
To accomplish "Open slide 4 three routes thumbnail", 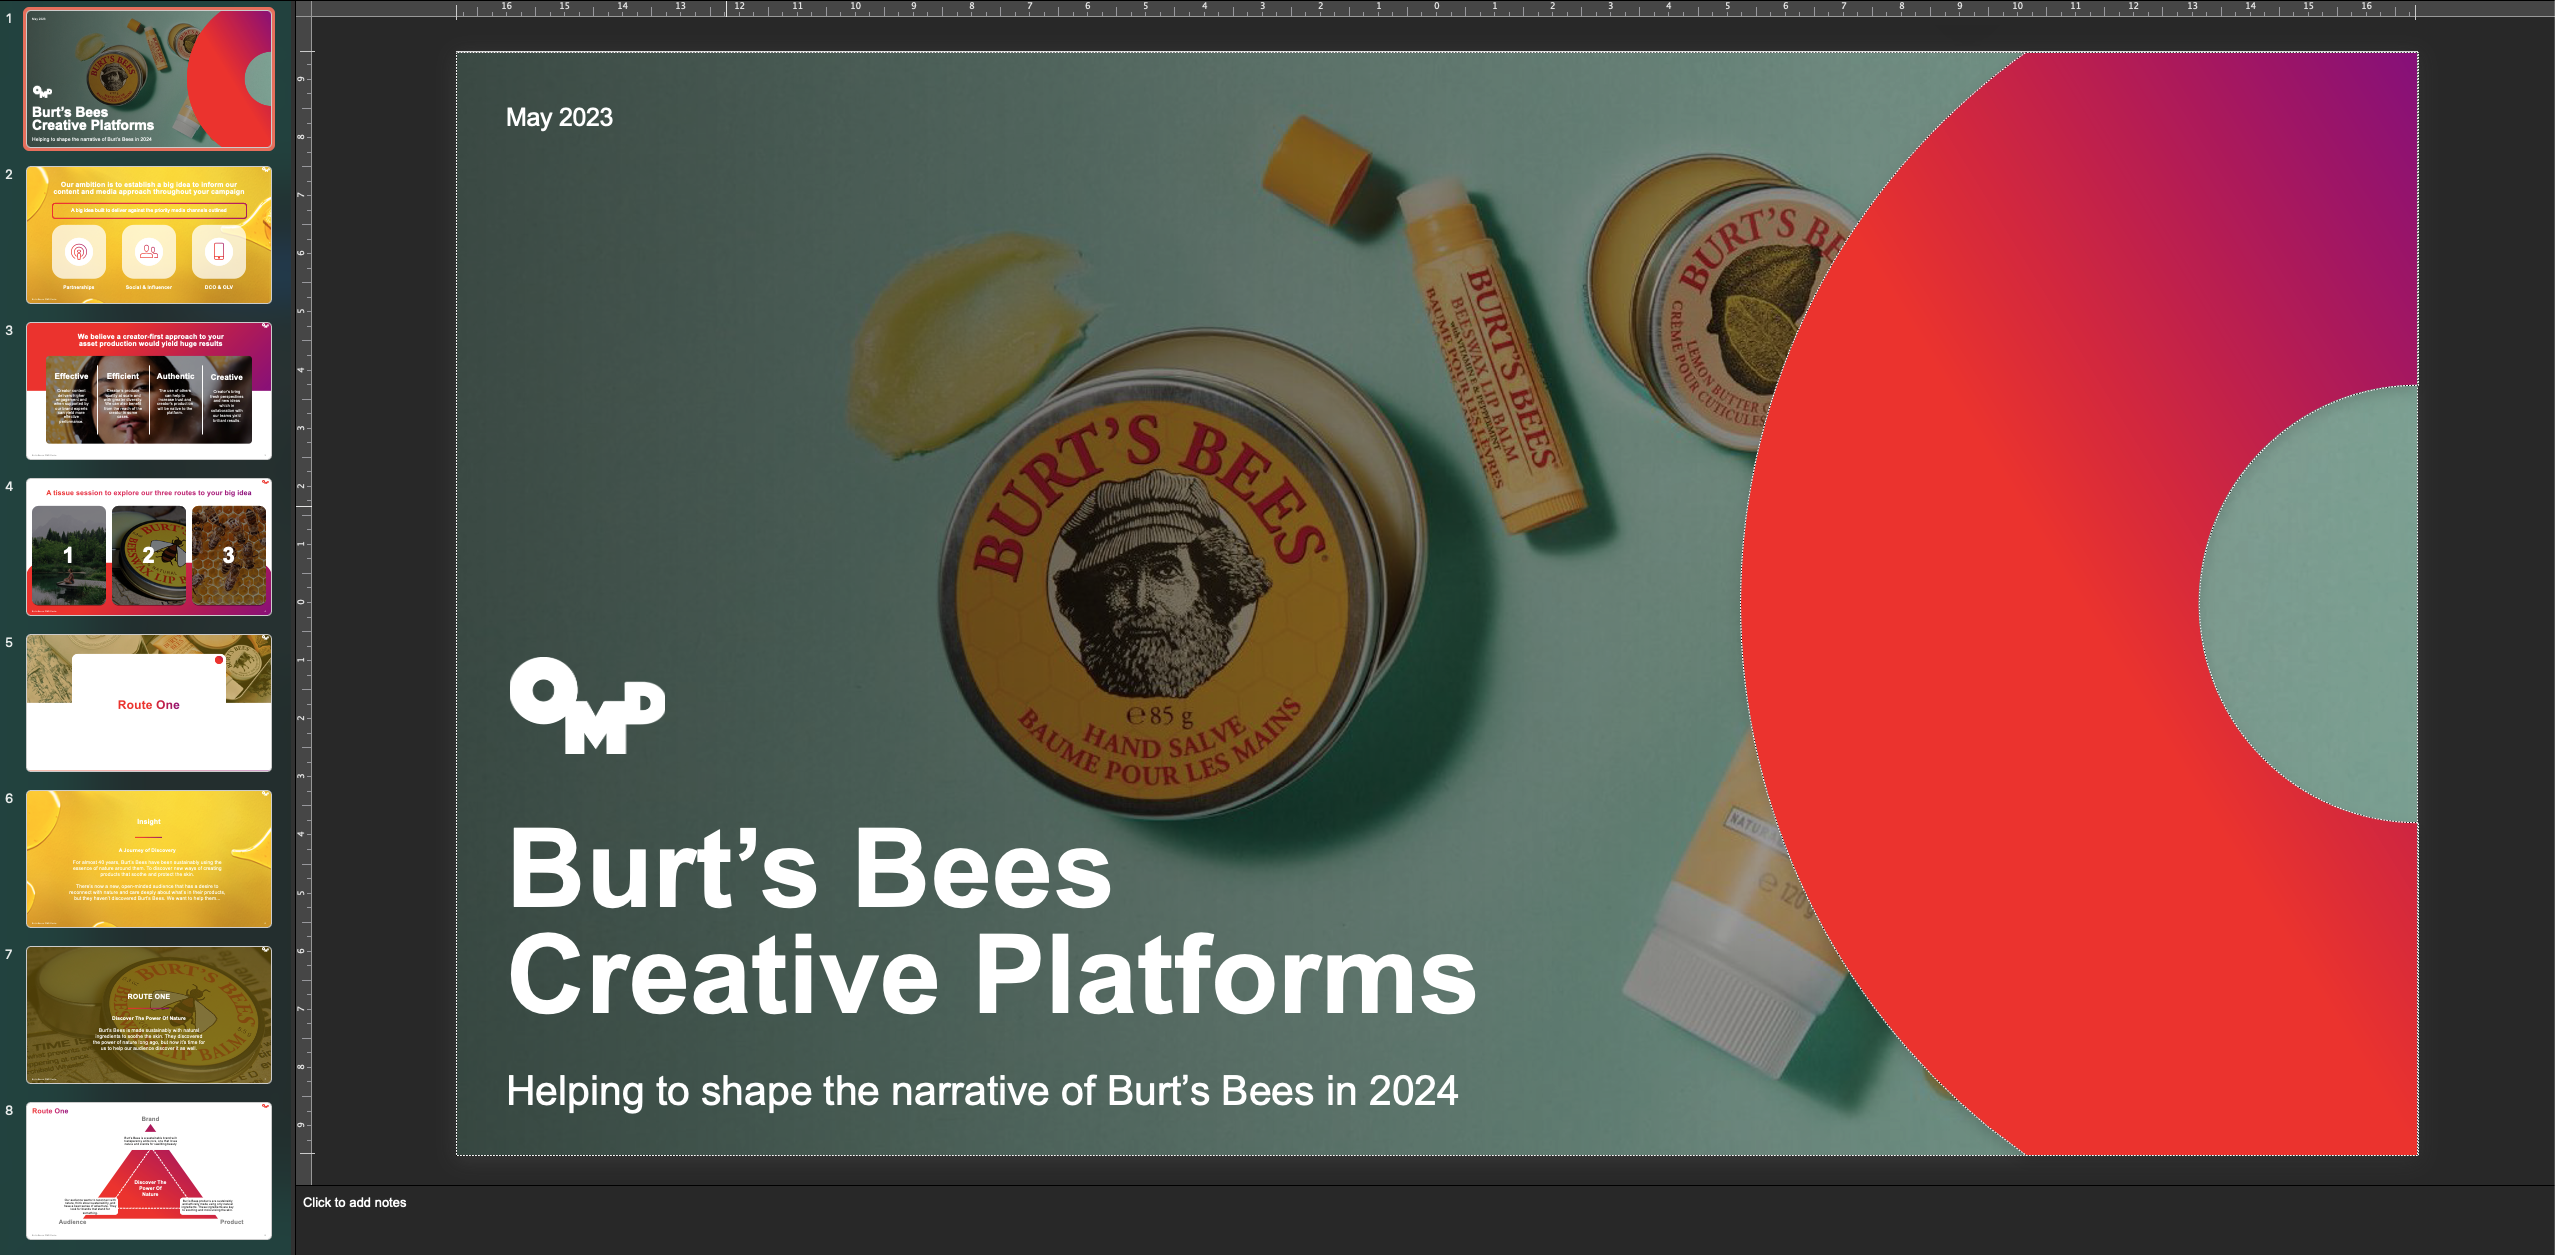I will click(x=149, y=547).
